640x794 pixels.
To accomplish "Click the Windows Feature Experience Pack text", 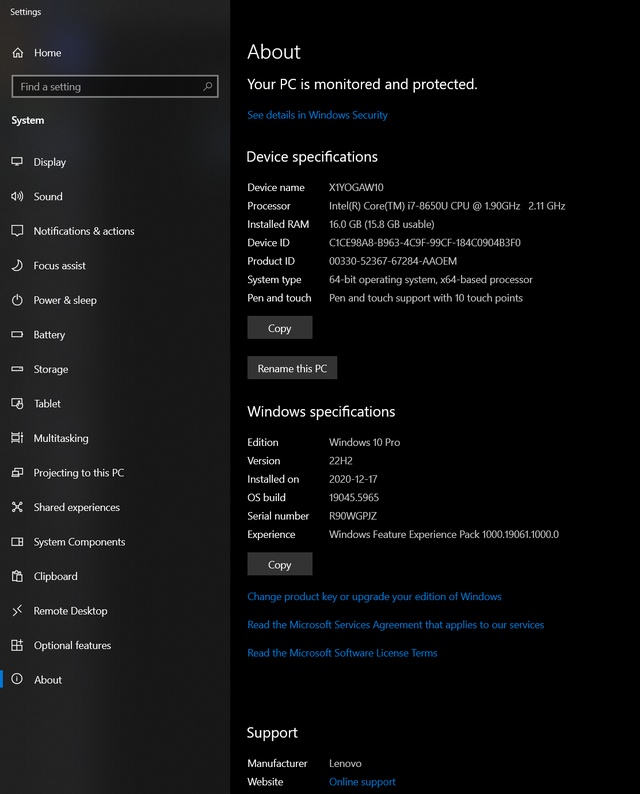I will (444, 534).
